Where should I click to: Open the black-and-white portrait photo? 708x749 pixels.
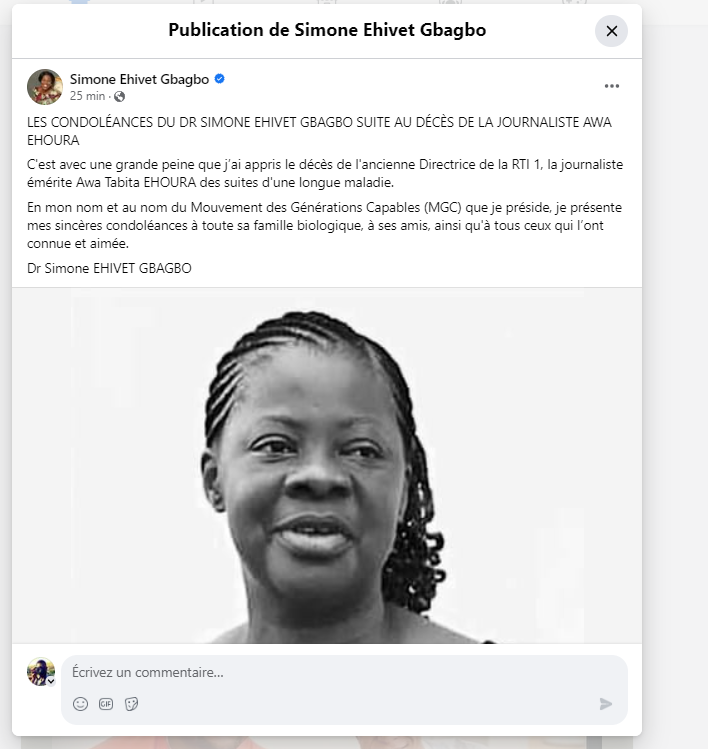pos(327,466)
